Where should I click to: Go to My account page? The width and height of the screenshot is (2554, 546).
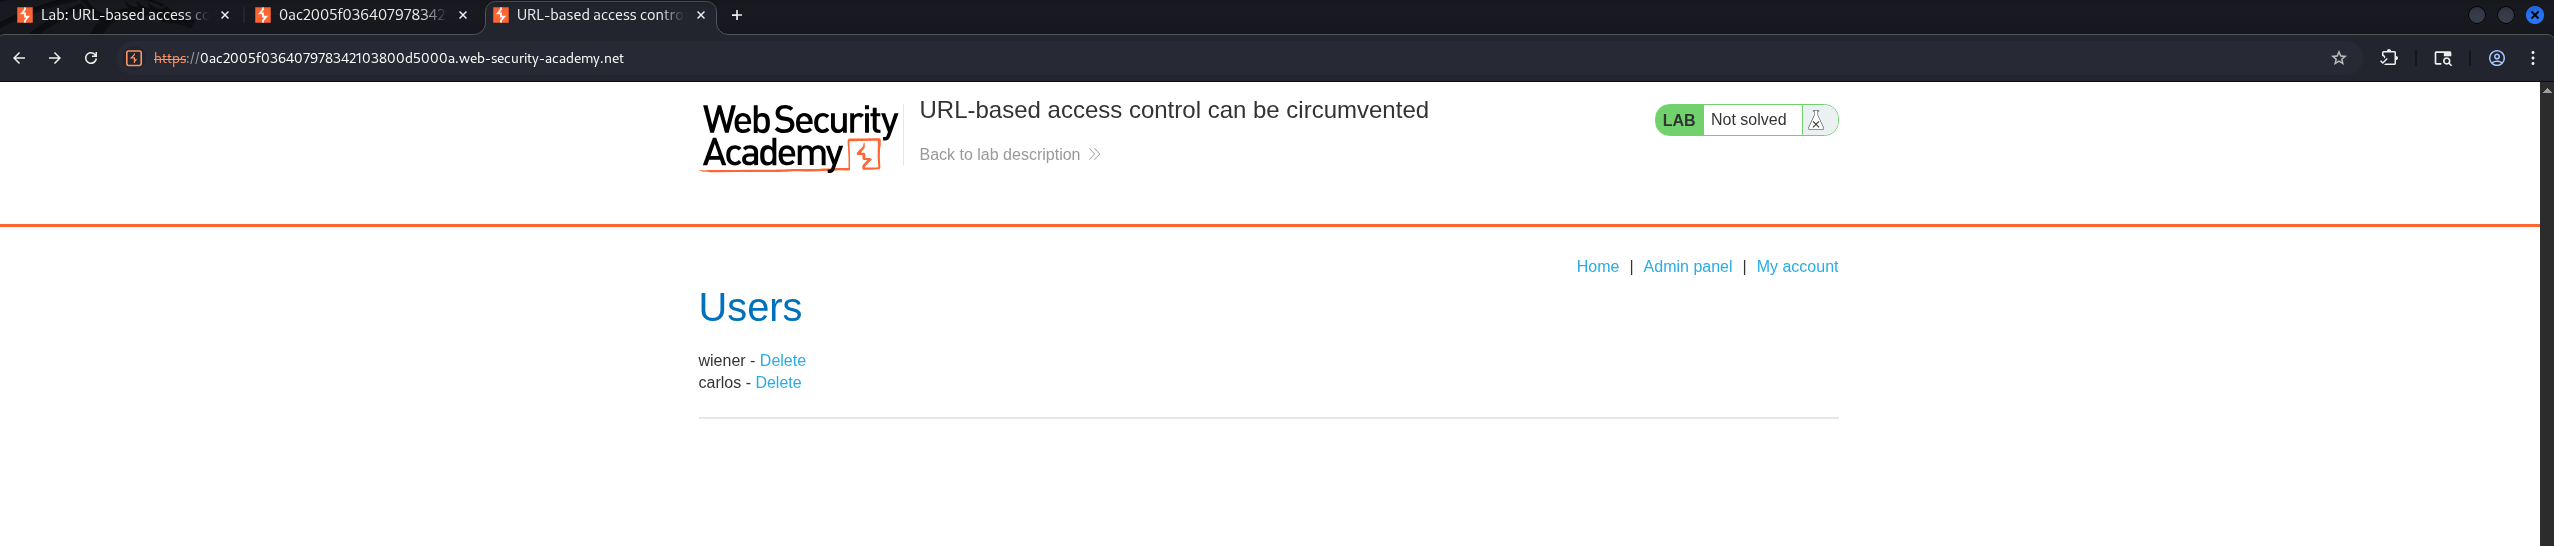(x=1797, y=266)
